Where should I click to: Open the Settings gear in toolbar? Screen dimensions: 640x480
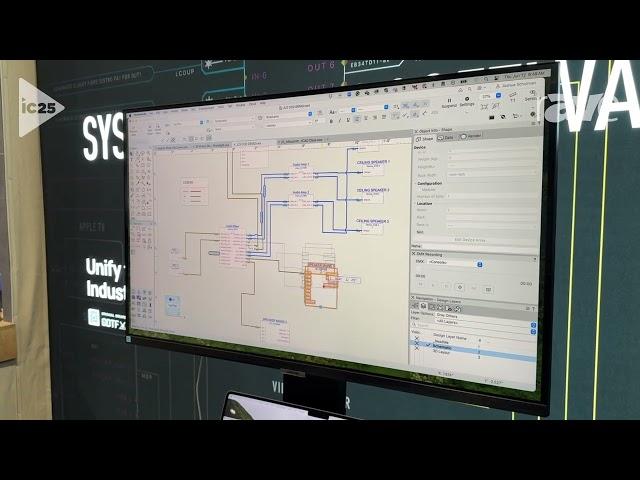click(x=467, y=99)
